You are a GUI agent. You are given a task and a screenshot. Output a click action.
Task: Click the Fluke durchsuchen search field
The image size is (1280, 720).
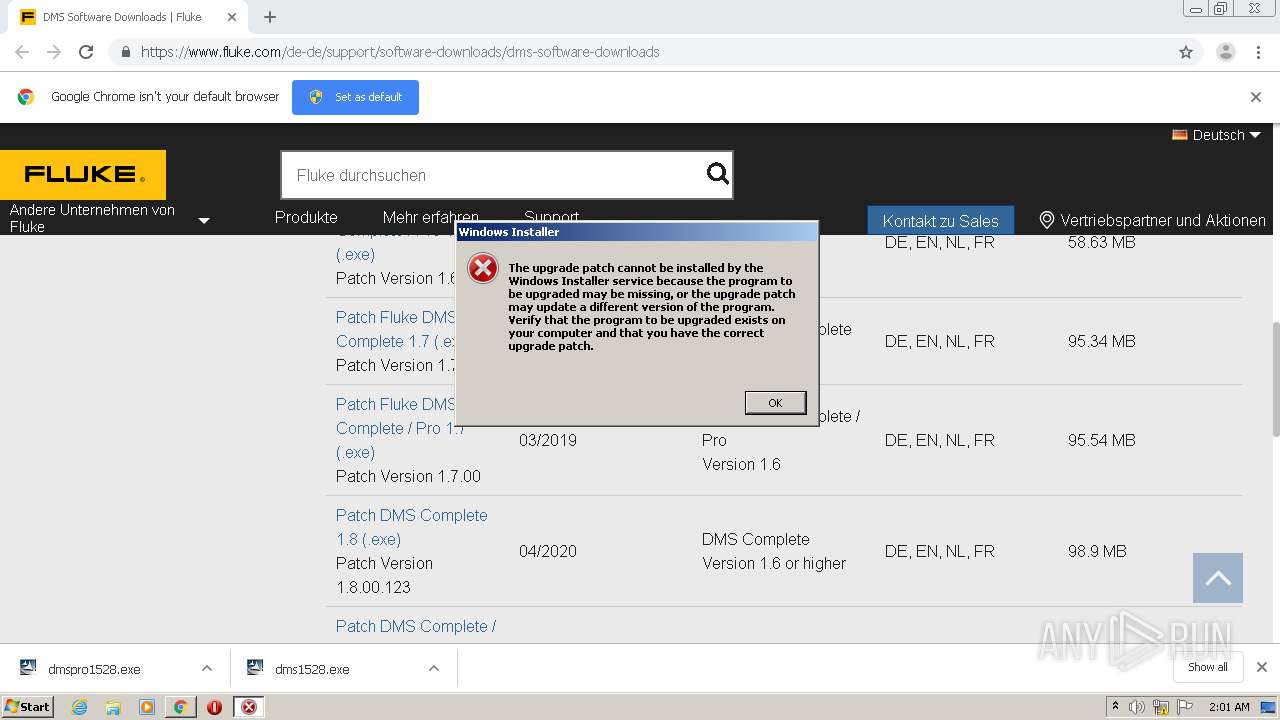(x=495, y=175)
